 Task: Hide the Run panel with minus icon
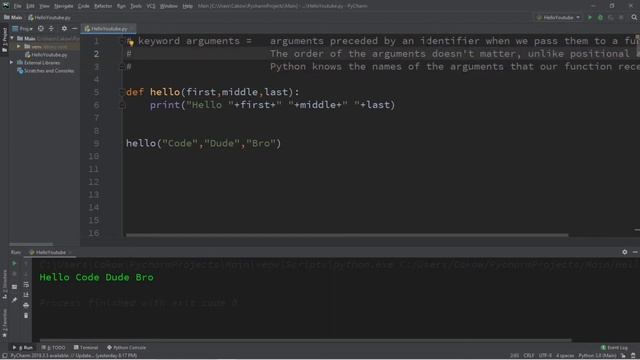[x=635, y=252]
